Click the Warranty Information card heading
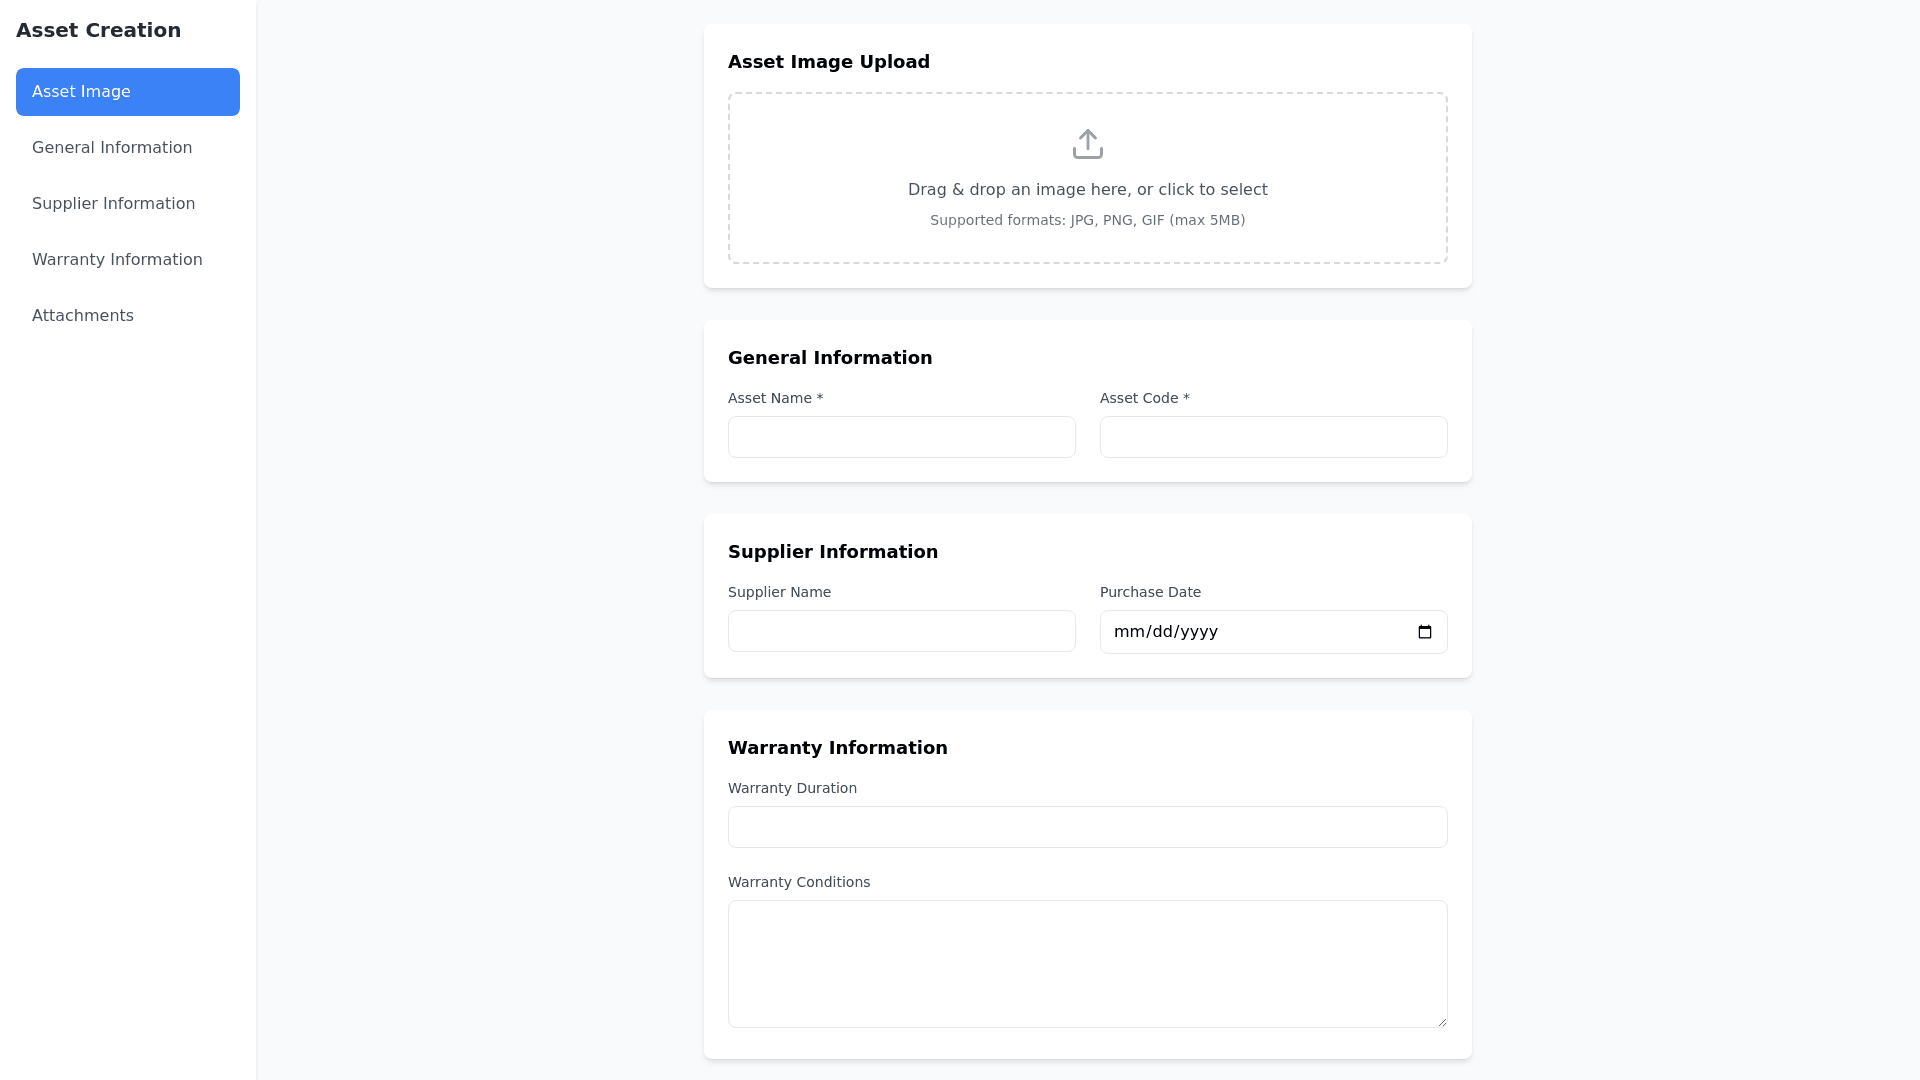The image size is (1920, 1080). click(x=837, y=748)
